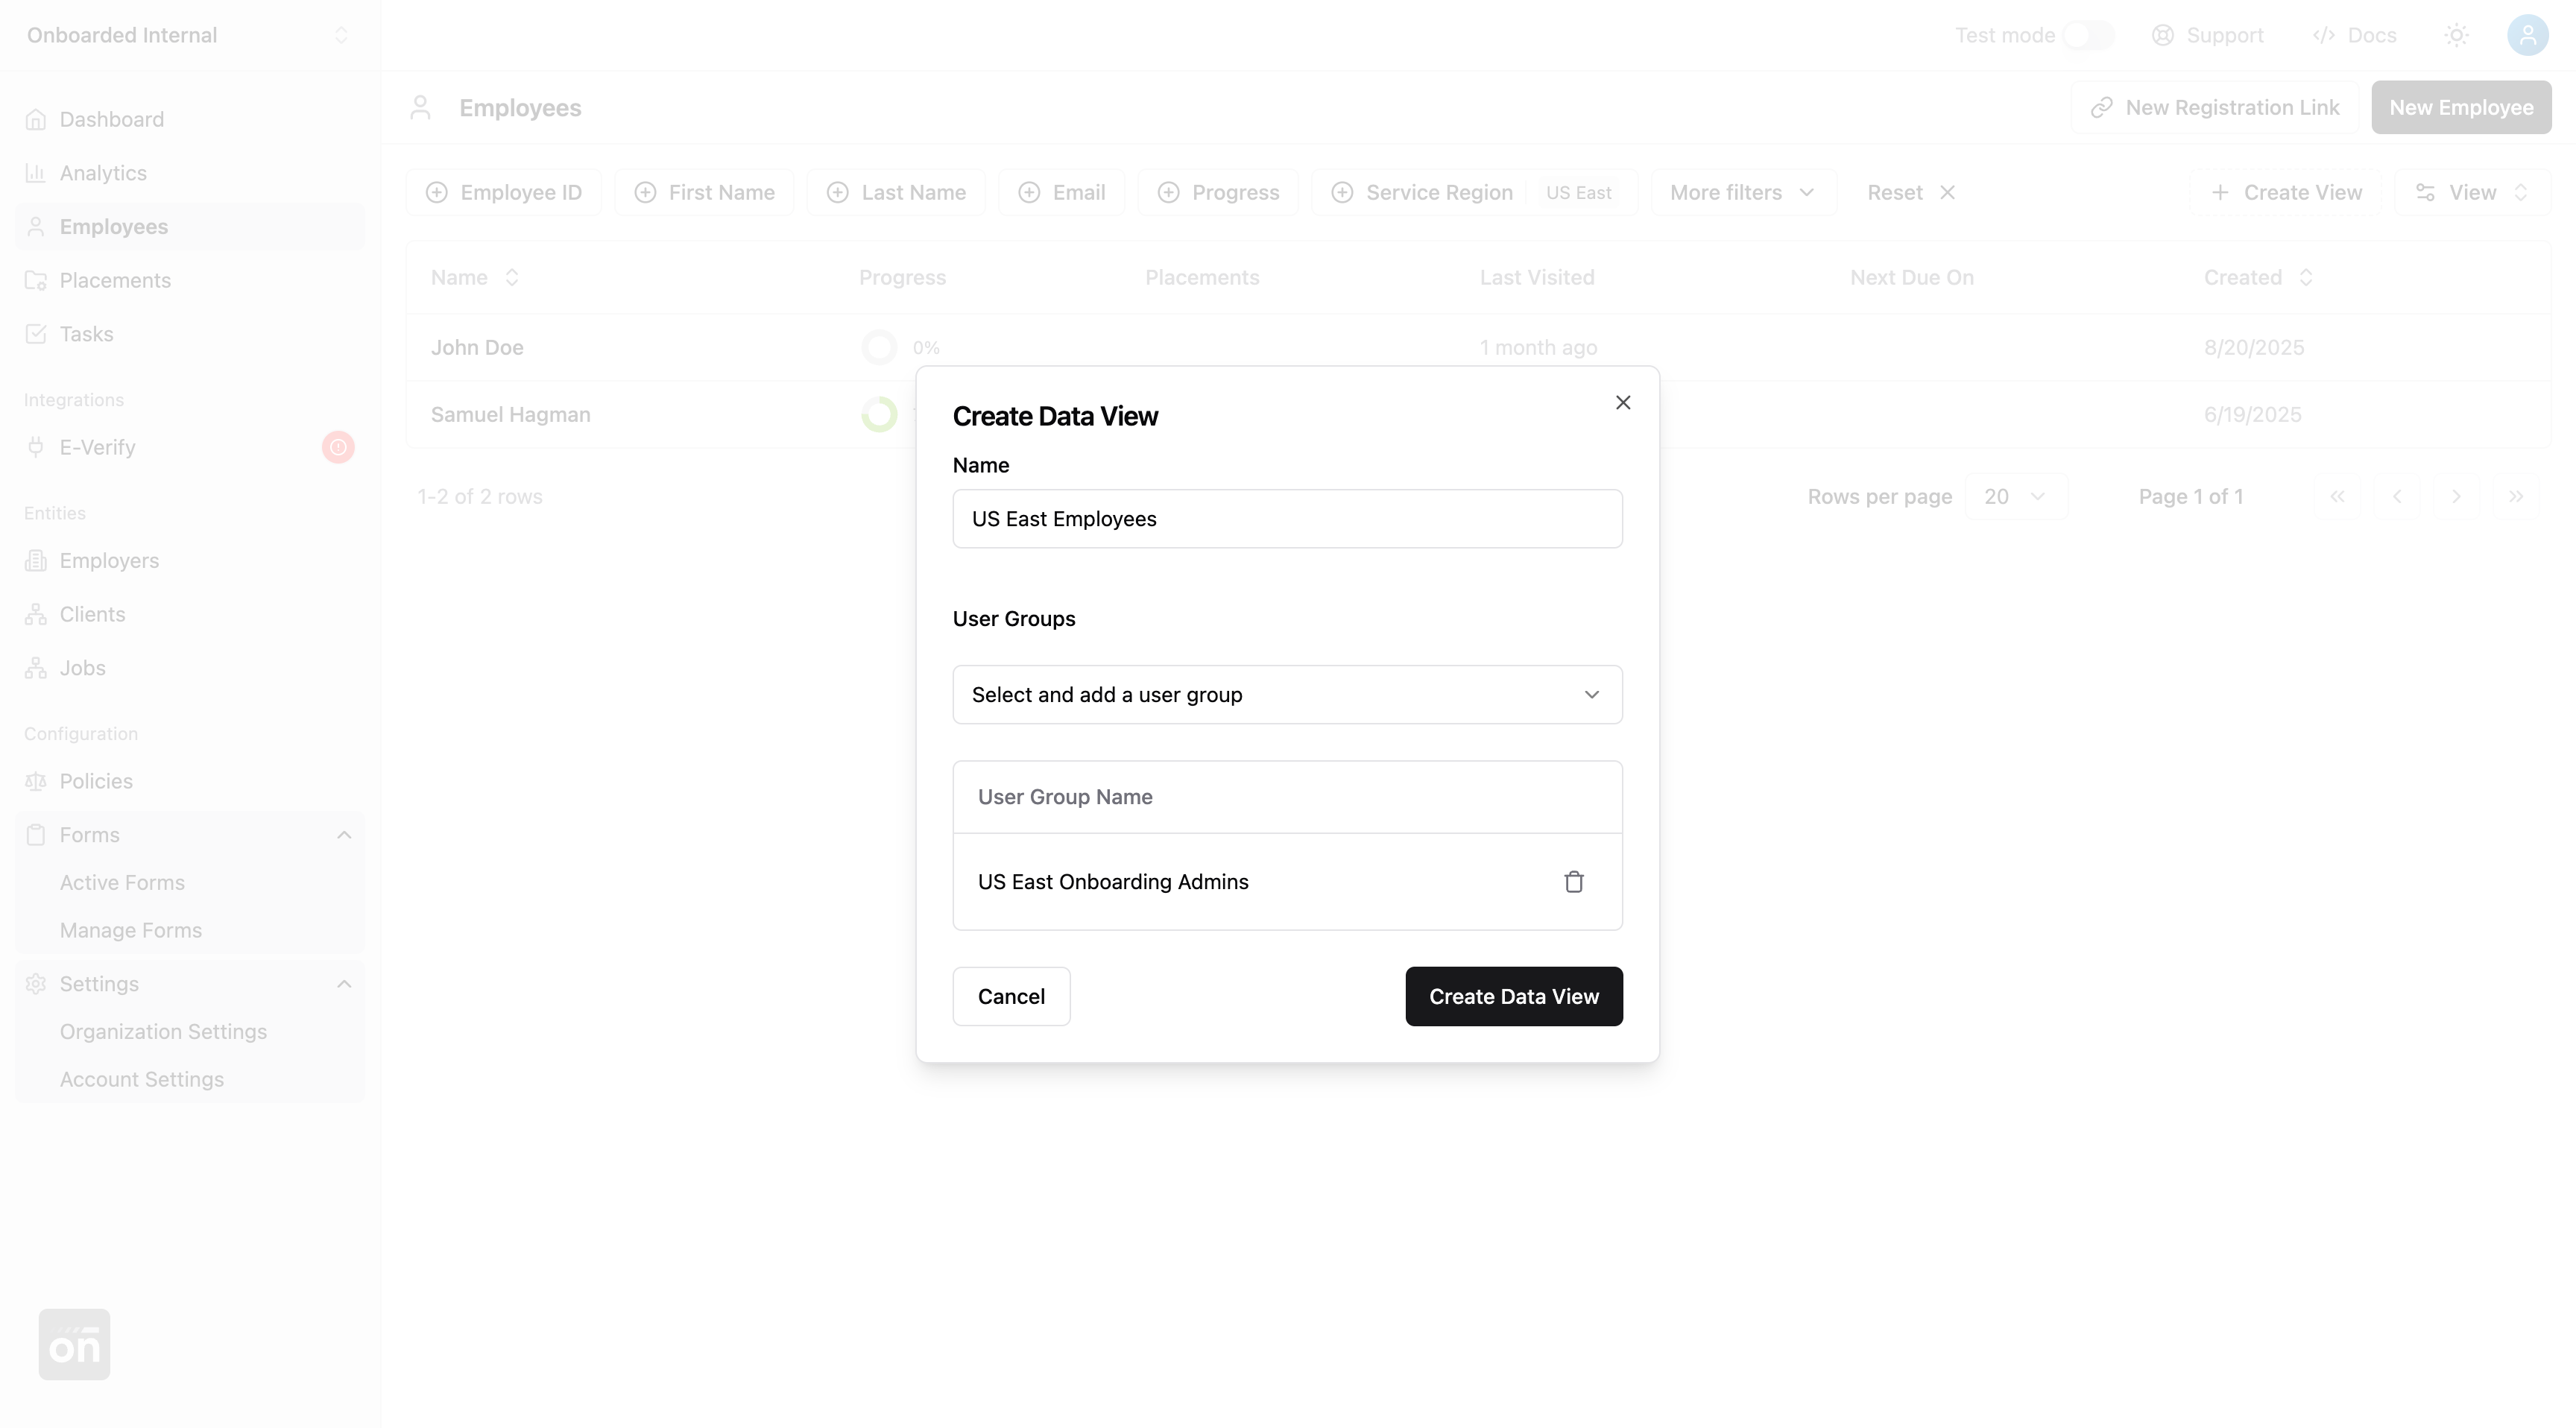Click the Onboarded logo bottom left
This screenshot has width=2576, height=1428.
click(75, 1344)
